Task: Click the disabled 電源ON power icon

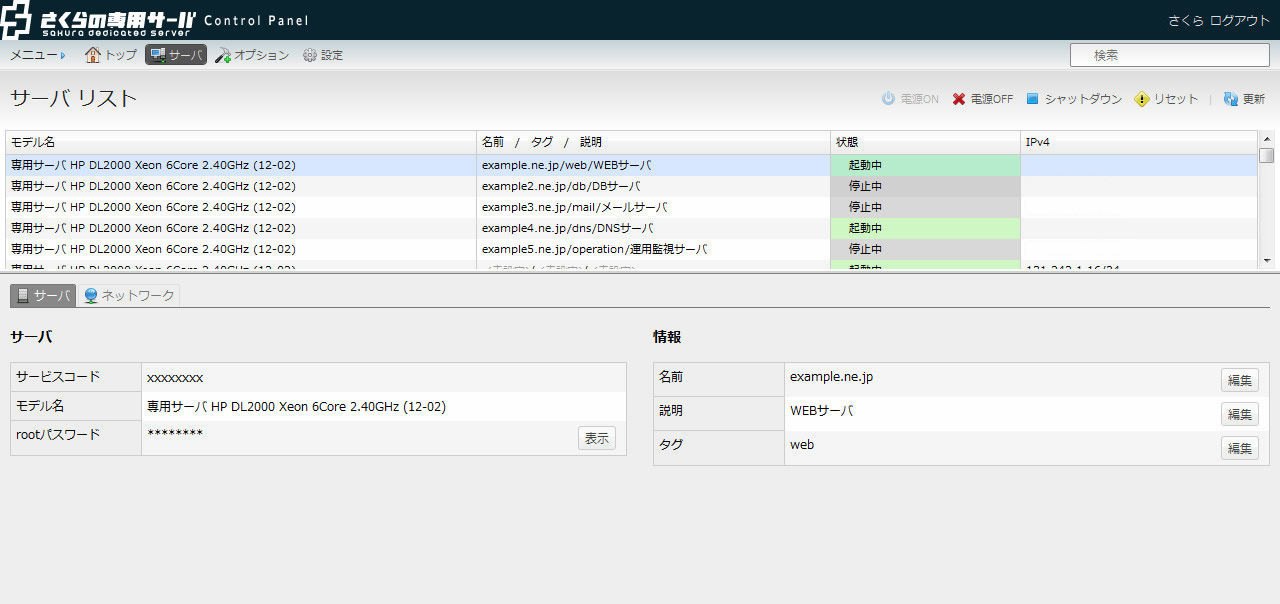Action: (888, 99)
